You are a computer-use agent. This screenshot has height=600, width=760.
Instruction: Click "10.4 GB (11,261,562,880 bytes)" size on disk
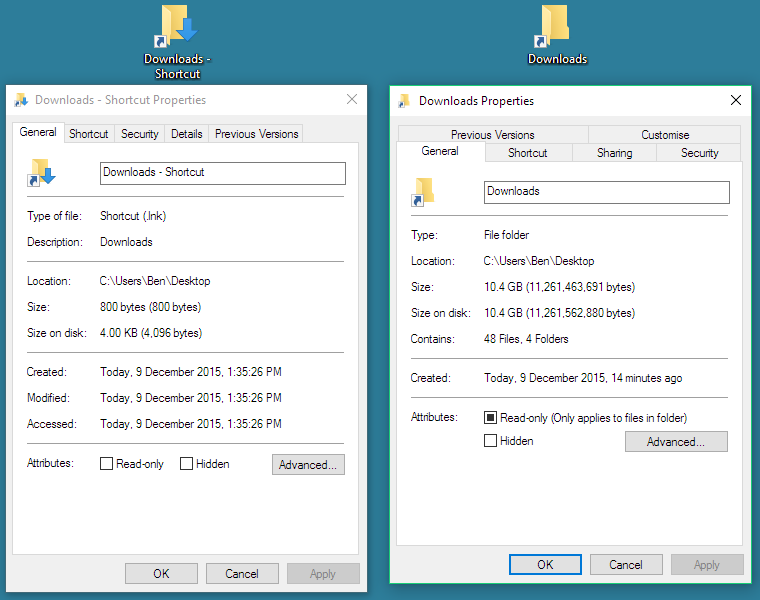click(x=559, y=313)
